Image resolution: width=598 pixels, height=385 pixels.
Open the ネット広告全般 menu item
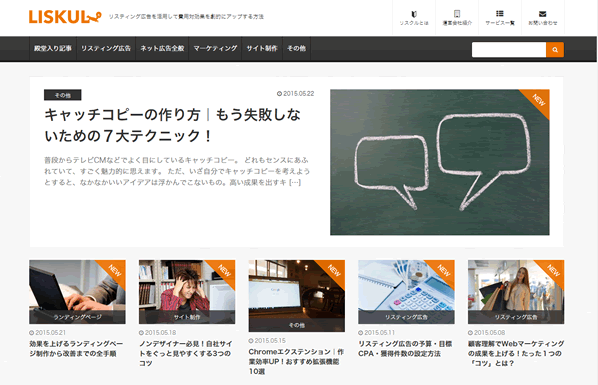click(x=162, y=48)
